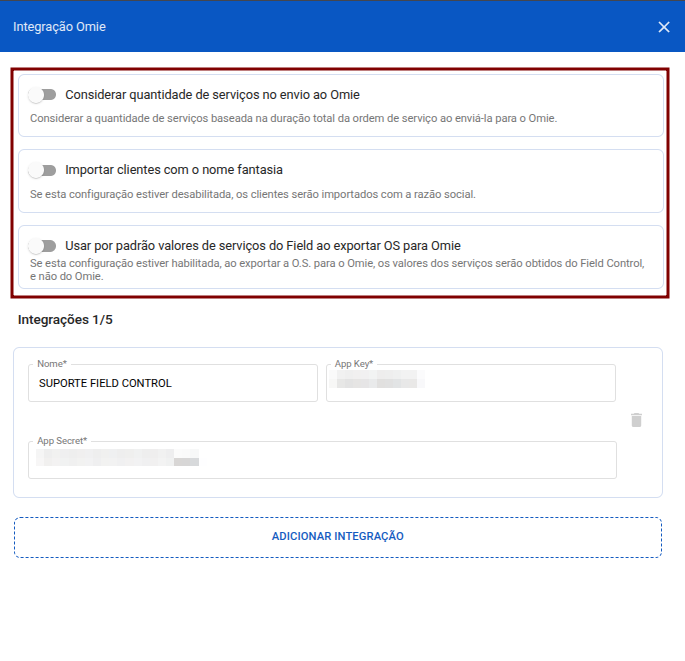Click label 'Usar por padrão valores de serviços do Field'
Image resolution: width=685 pixels, height=661 pixels.
[263, 246]
